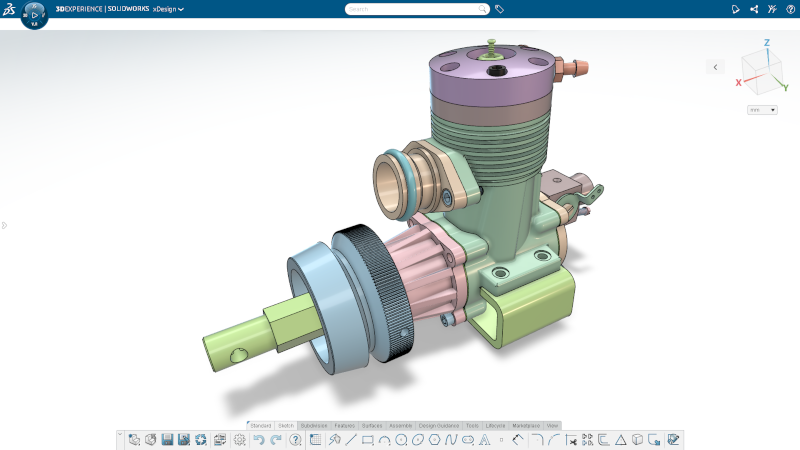
Task: Open help question mark in top-right corner
Action: tap(790, 9)
